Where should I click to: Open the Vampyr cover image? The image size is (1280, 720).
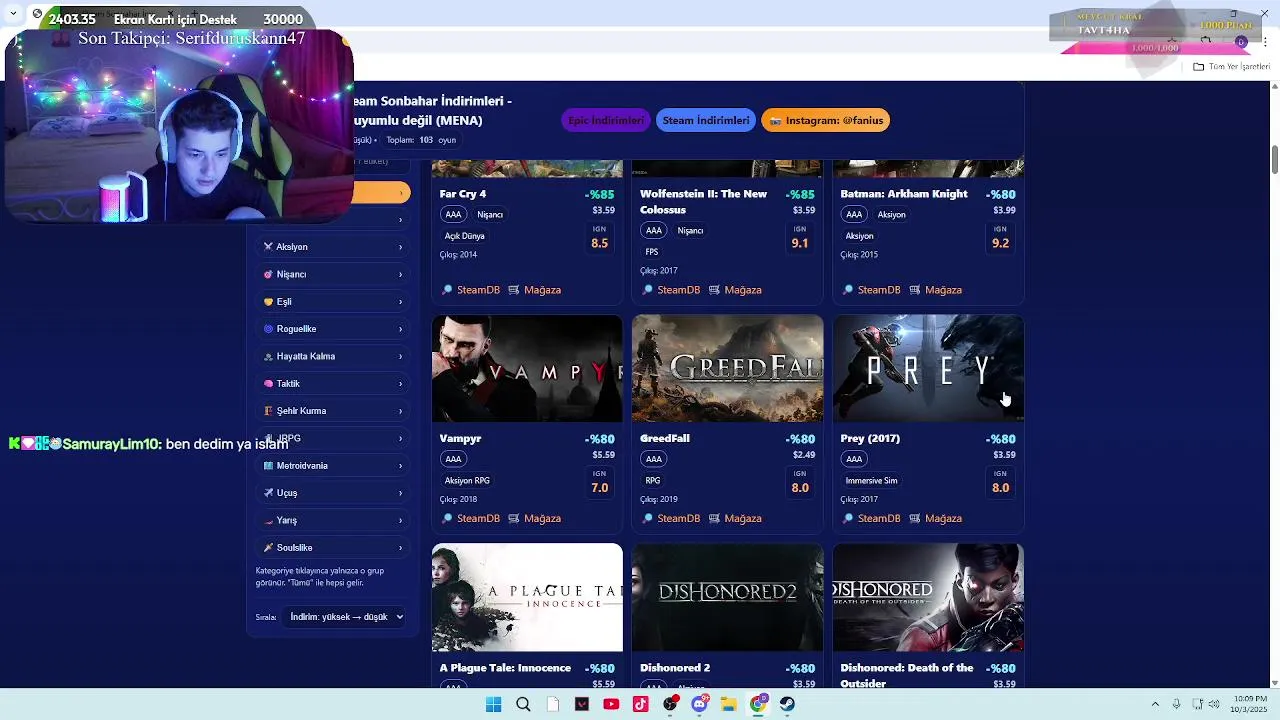[x=527, y=369]
